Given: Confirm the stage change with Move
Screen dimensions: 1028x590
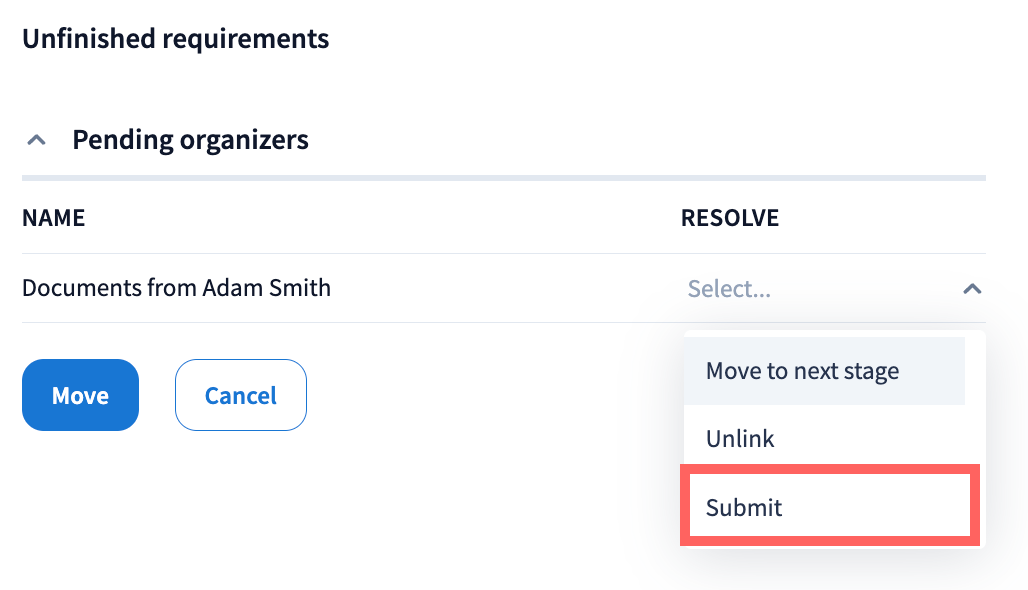Looking at the screenshot, I should point(80,395).
